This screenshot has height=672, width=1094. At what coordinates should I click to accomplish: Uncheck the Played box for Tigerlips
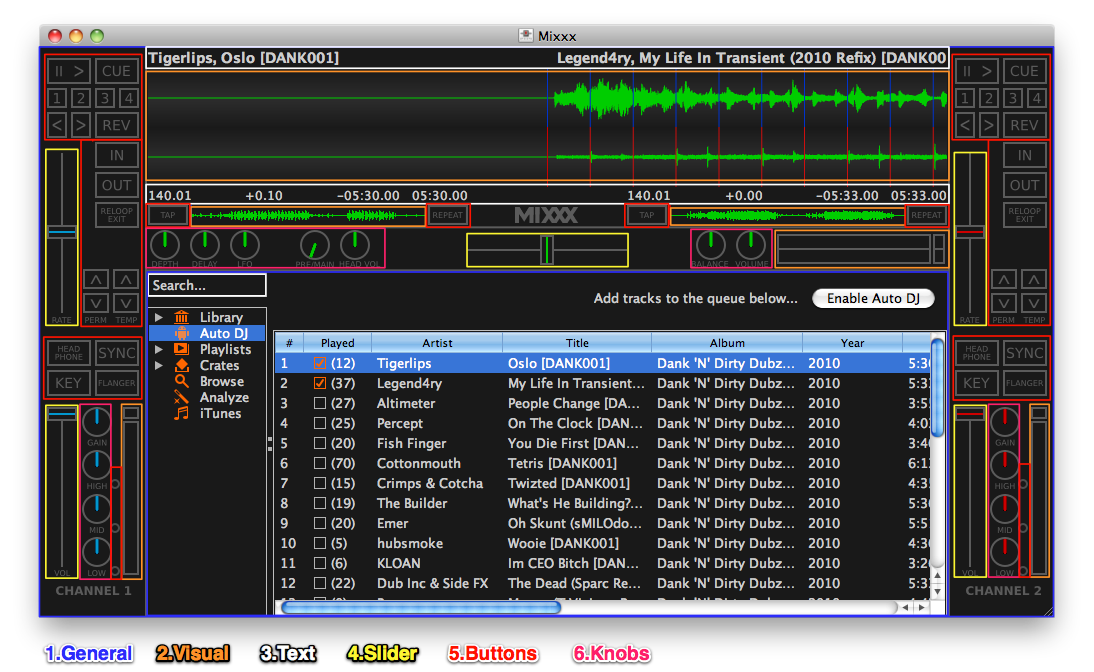click(x=320, y=363)
